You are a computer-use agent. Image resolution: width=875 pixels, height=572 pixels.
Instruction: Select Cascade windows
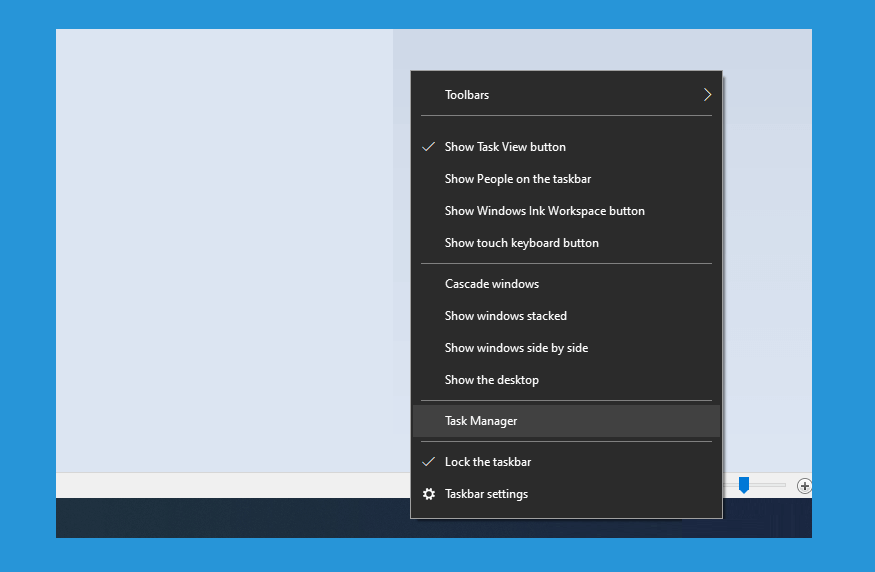tap(566, 284)
